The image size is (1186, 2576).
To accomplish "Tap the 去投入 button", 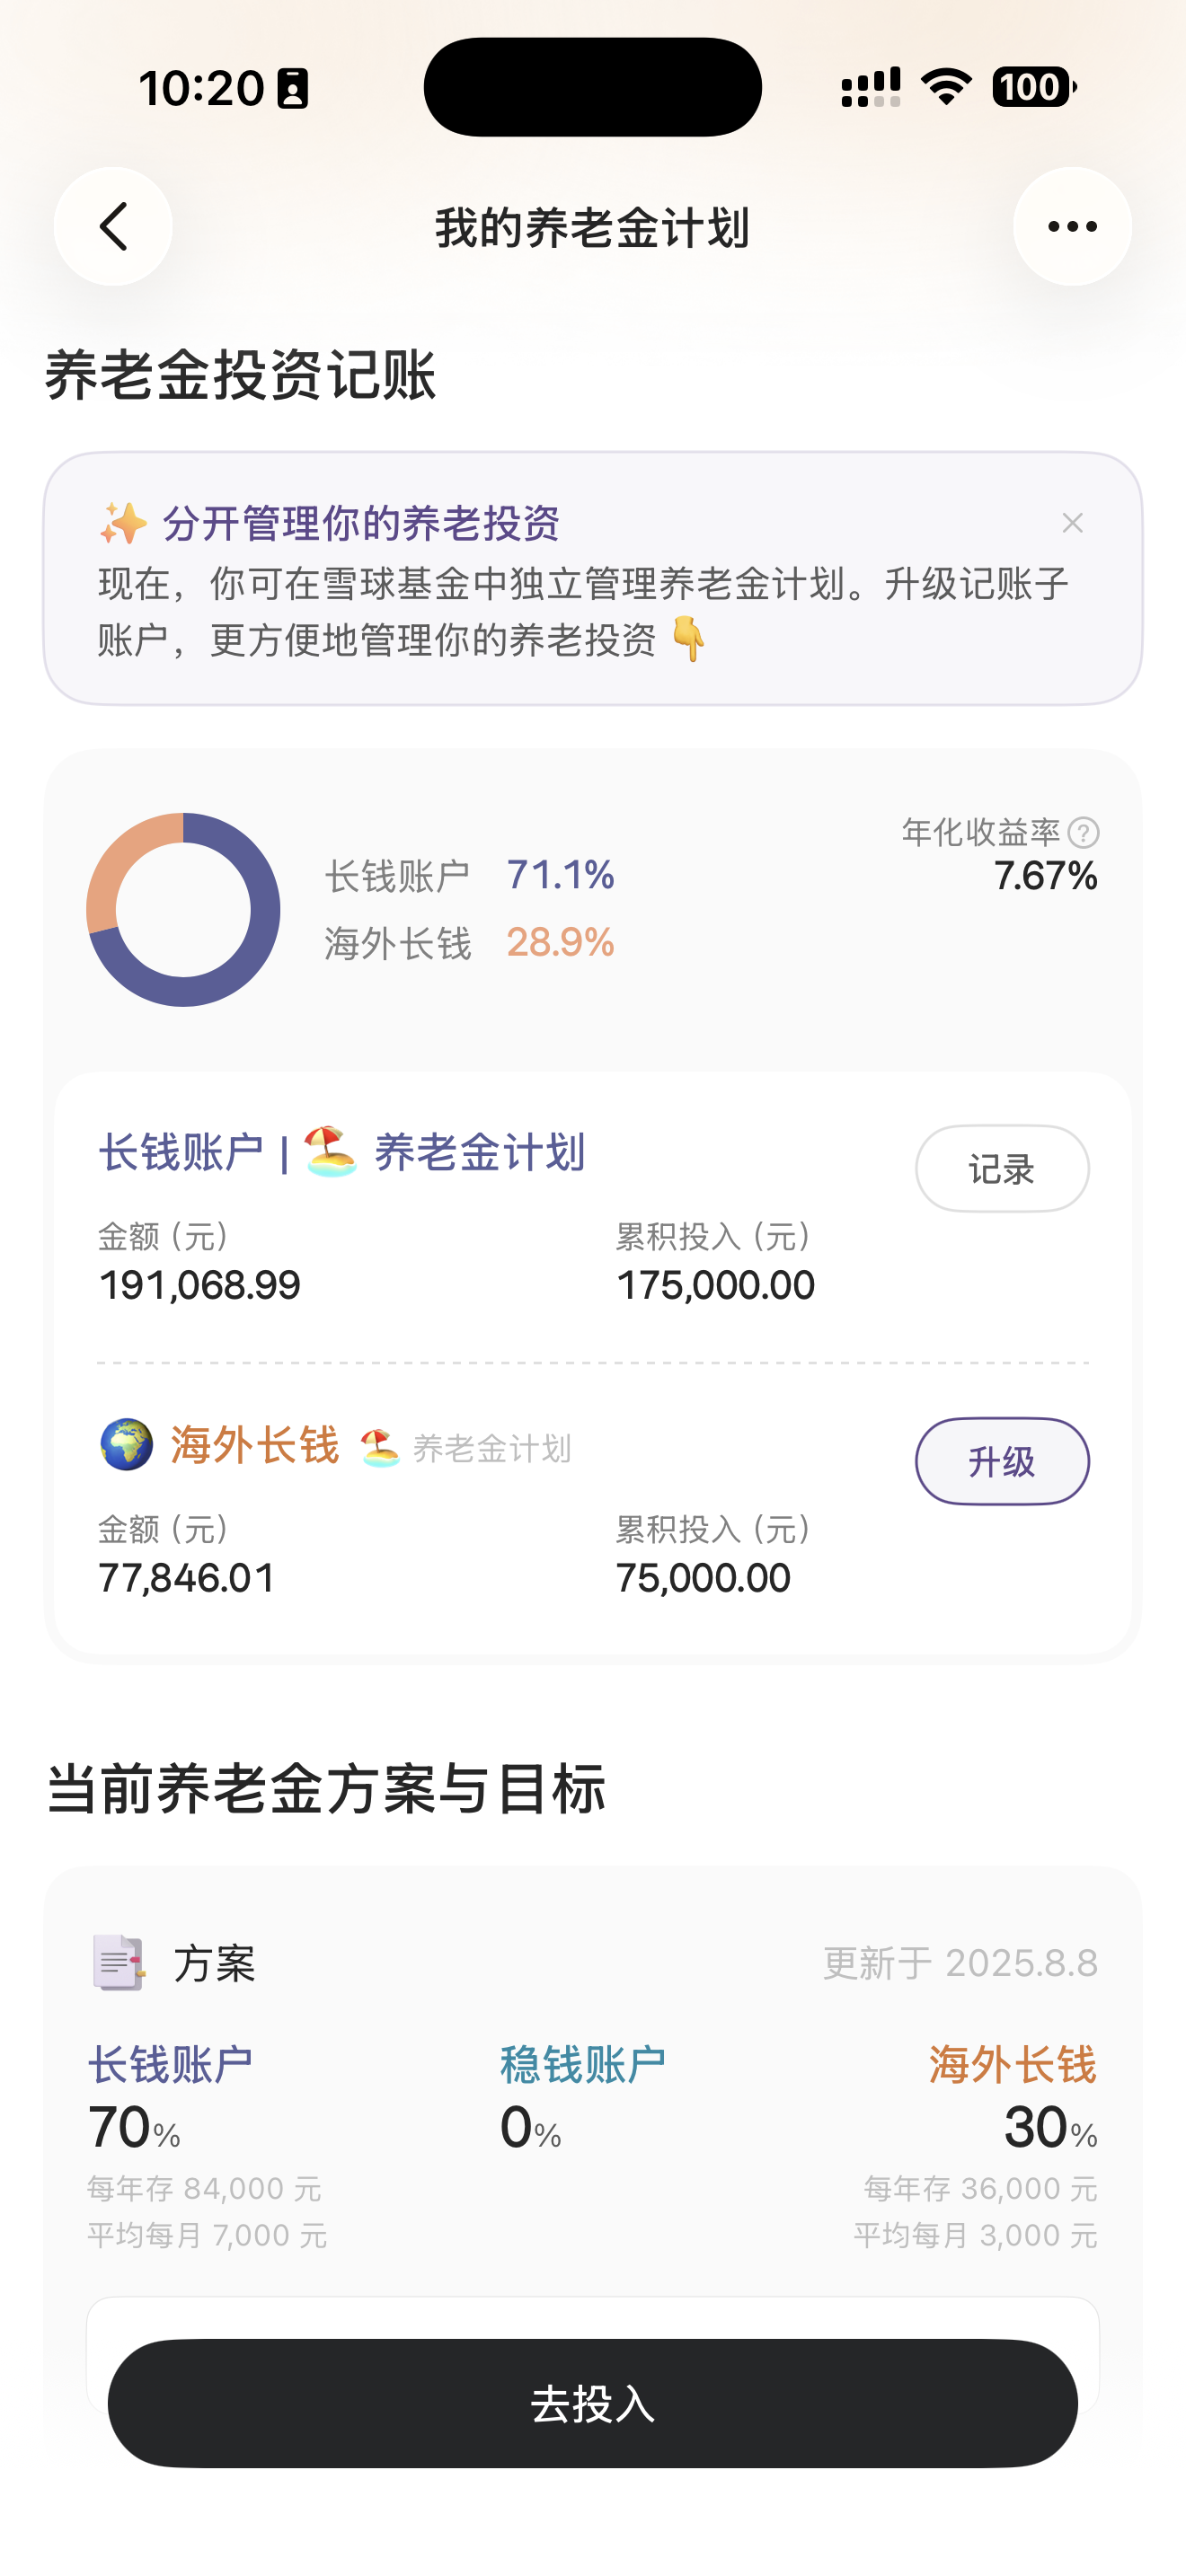I will (592, 2403).
